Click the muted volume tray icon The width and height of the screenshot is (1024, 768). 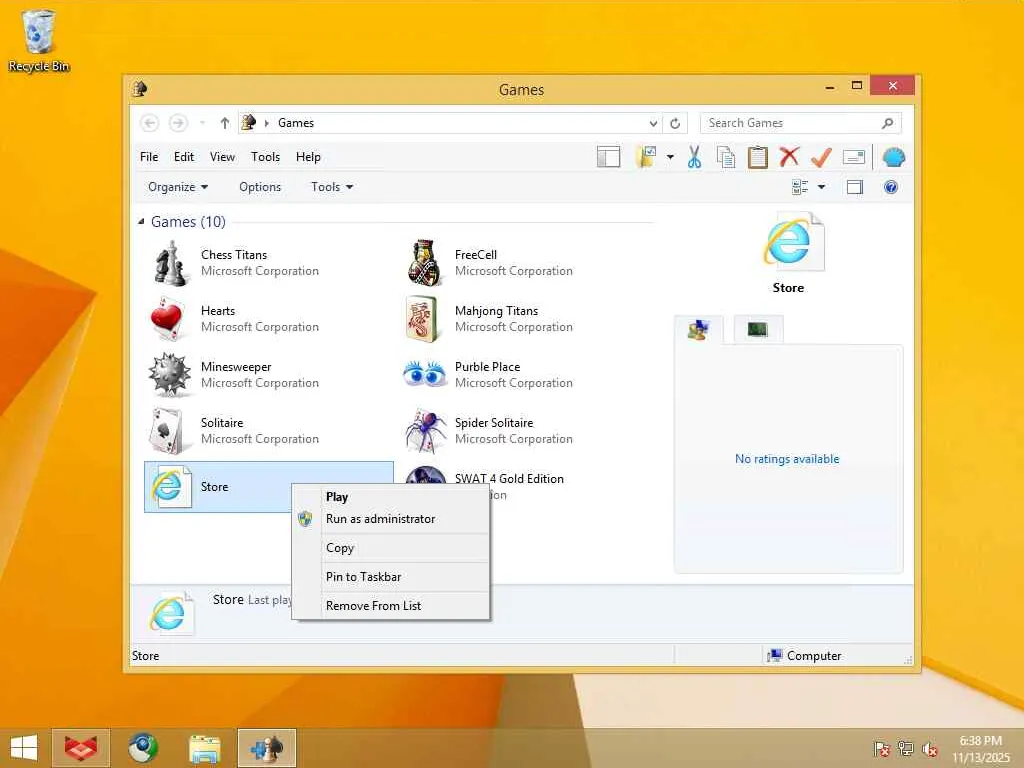[930, 749]
